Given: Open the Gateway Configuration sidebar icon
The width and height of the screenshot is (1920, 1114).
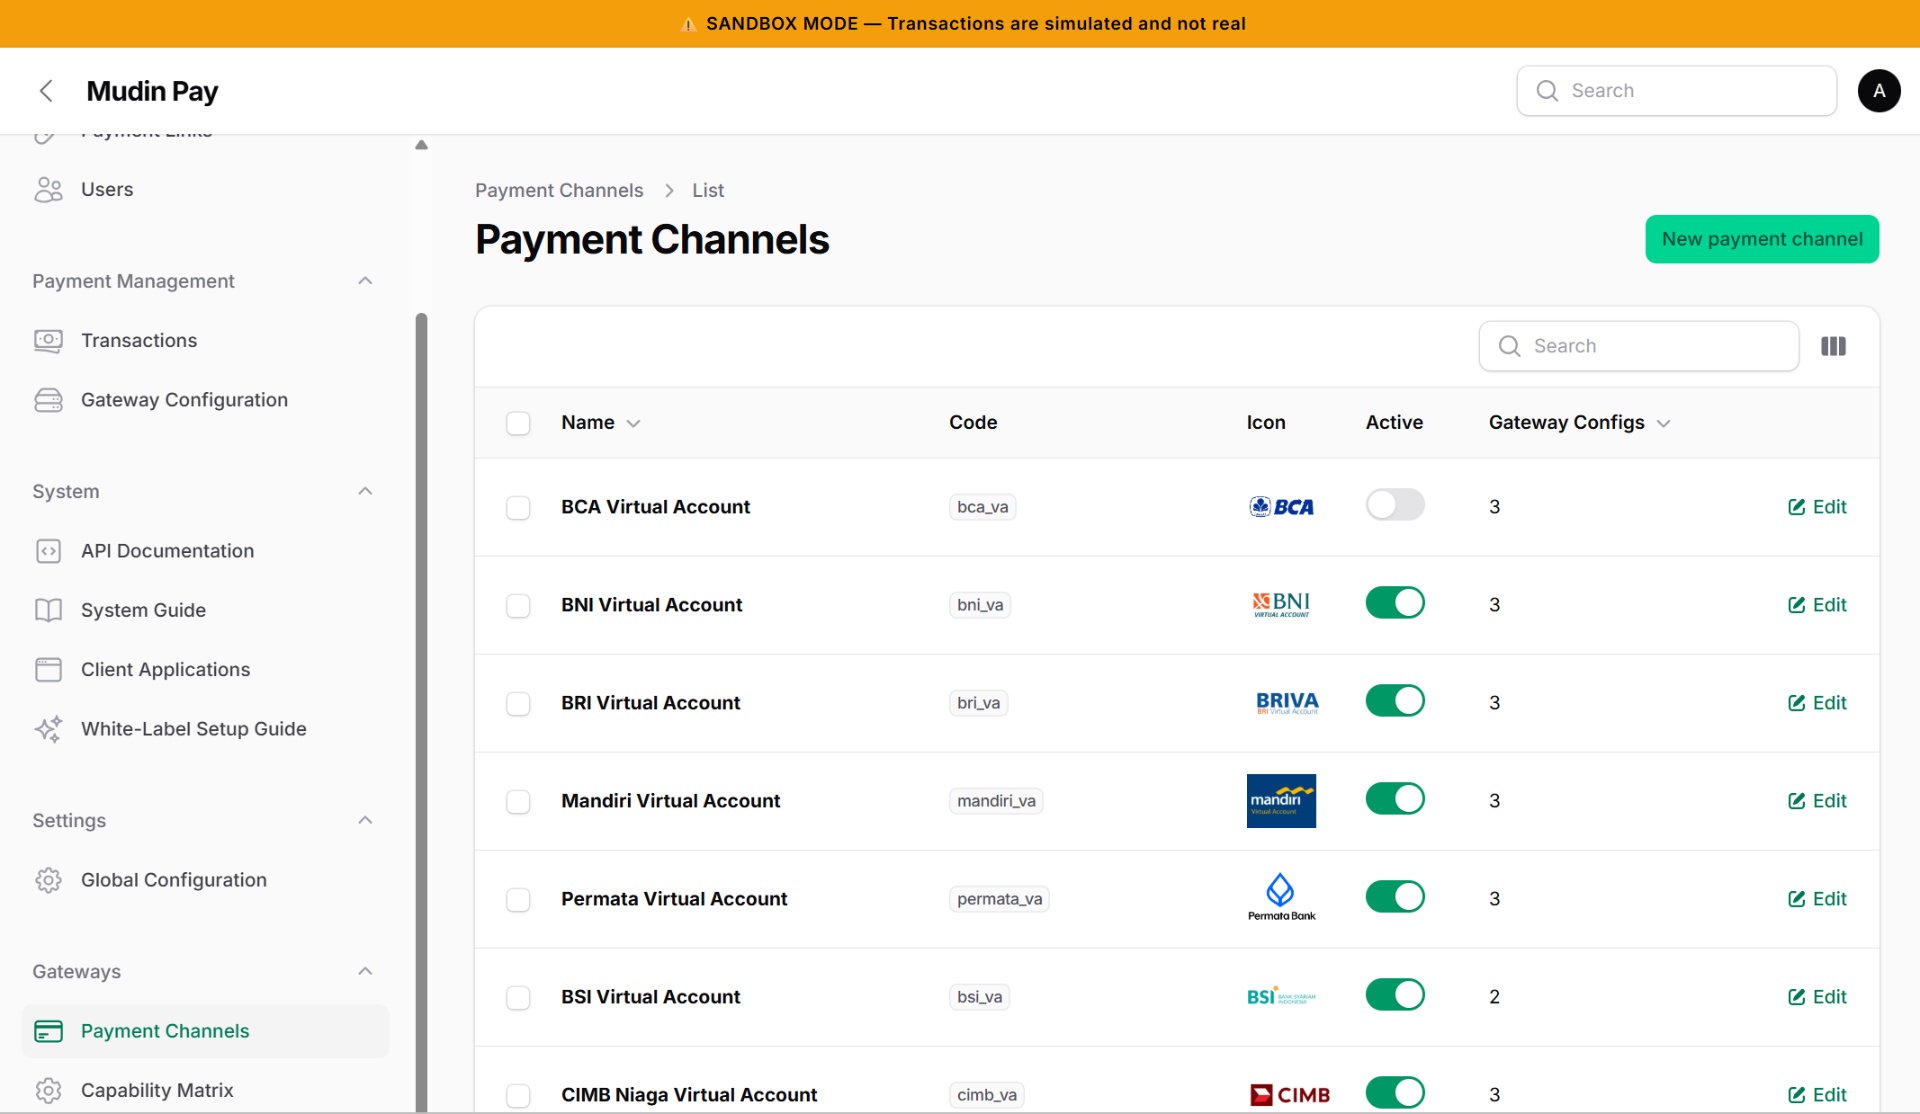Looking at the screenshot, I should pos(48,400).
